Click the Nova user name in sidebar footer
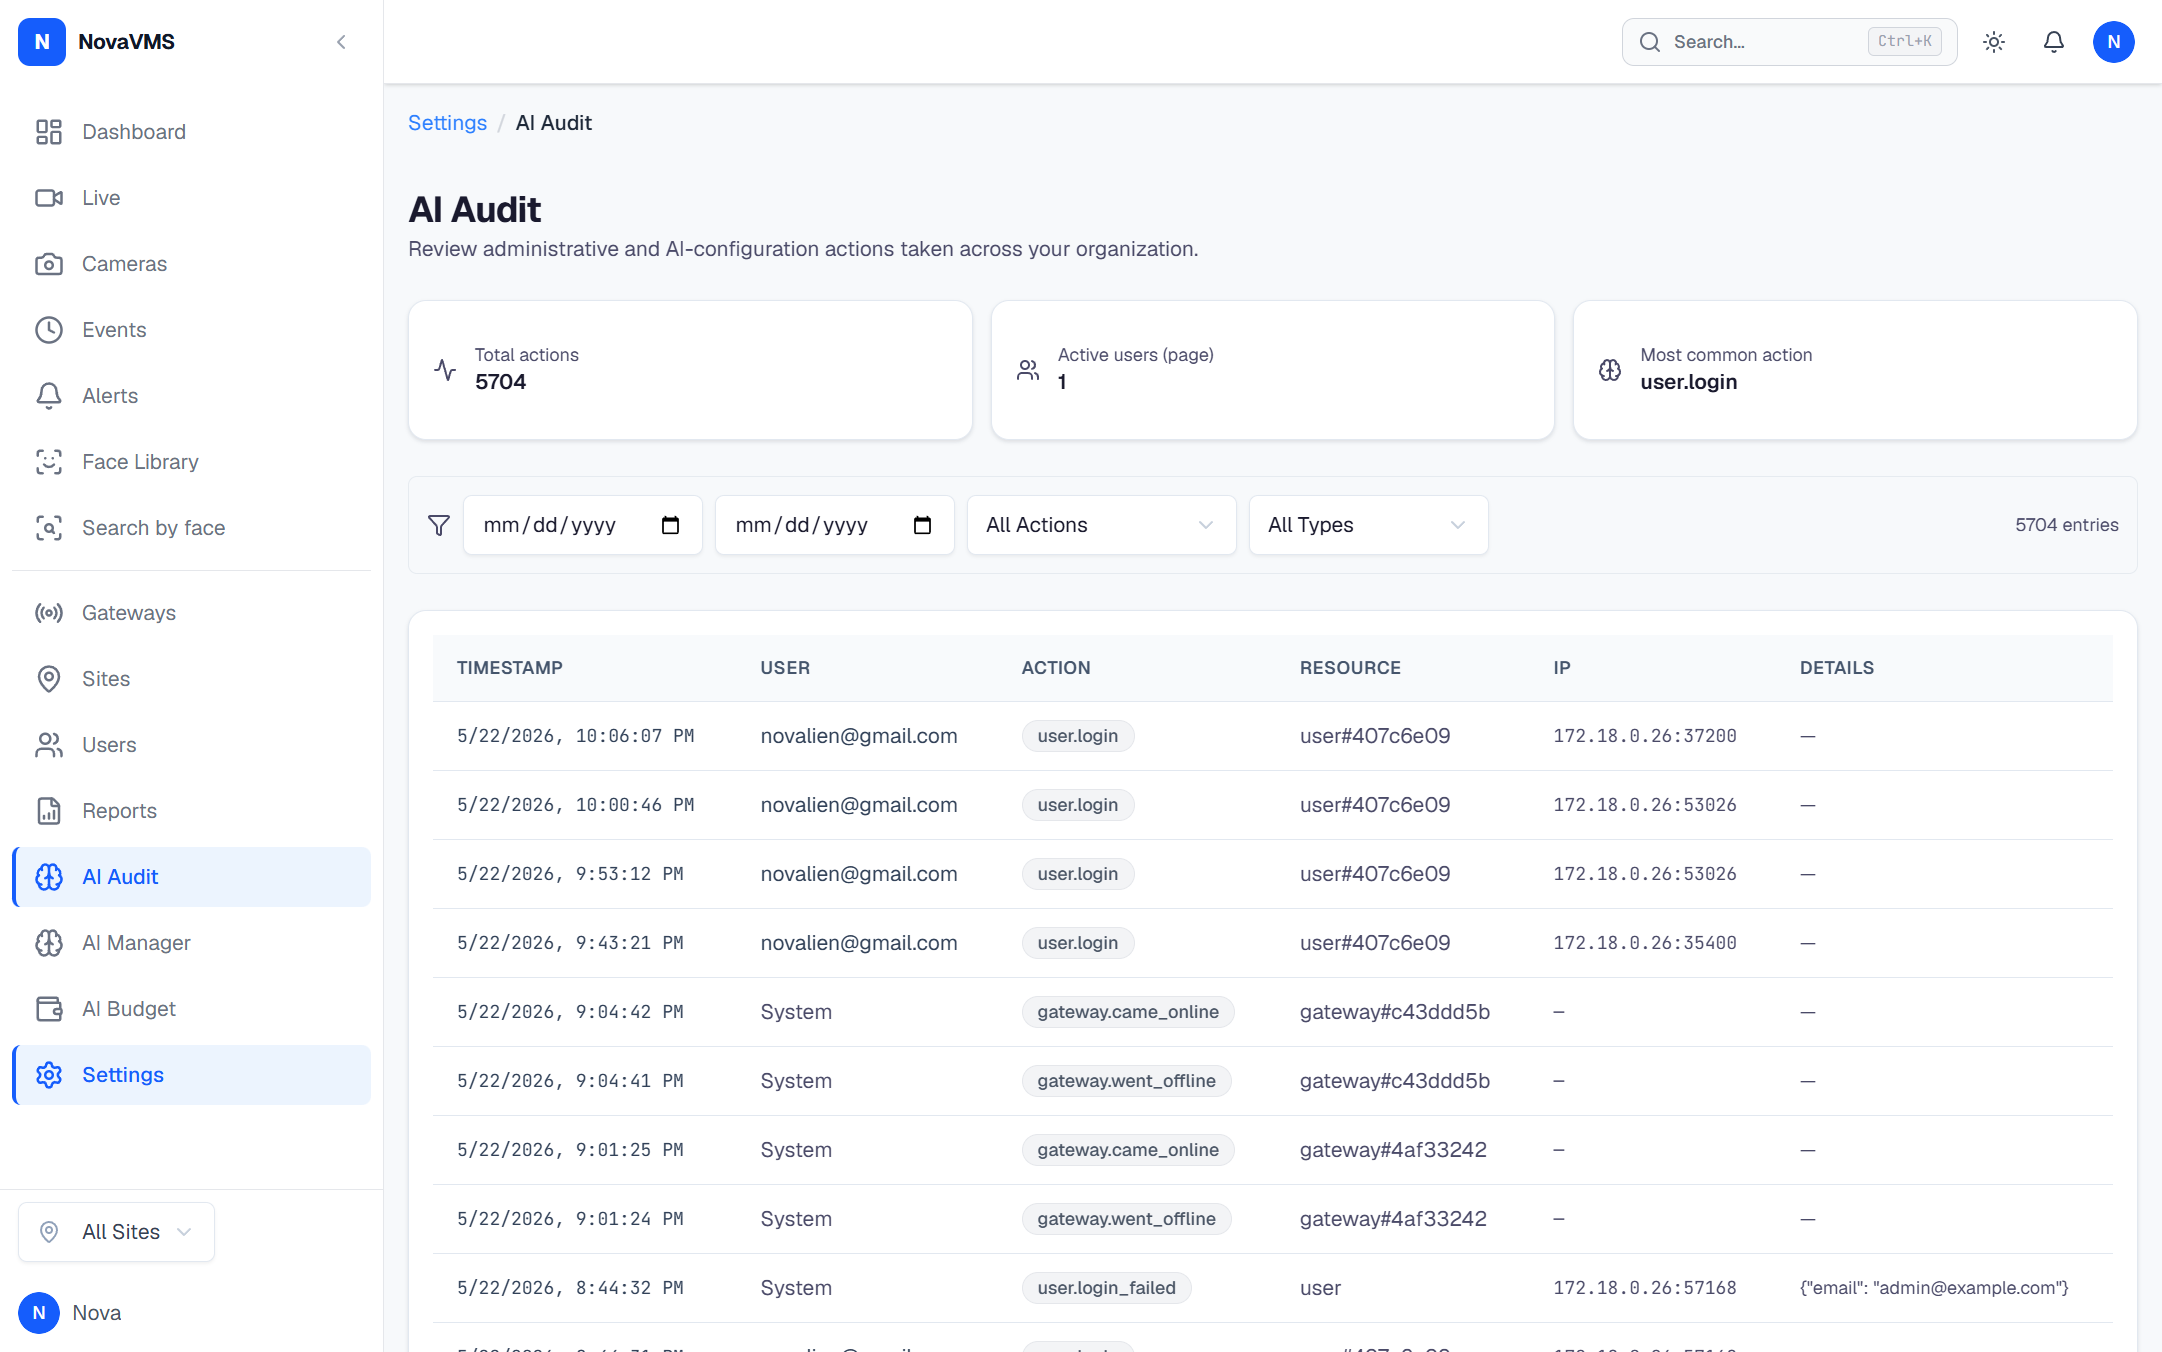Viewport: 2162px width, 1352px height. pyautogui.click(x=97, y=1313)
